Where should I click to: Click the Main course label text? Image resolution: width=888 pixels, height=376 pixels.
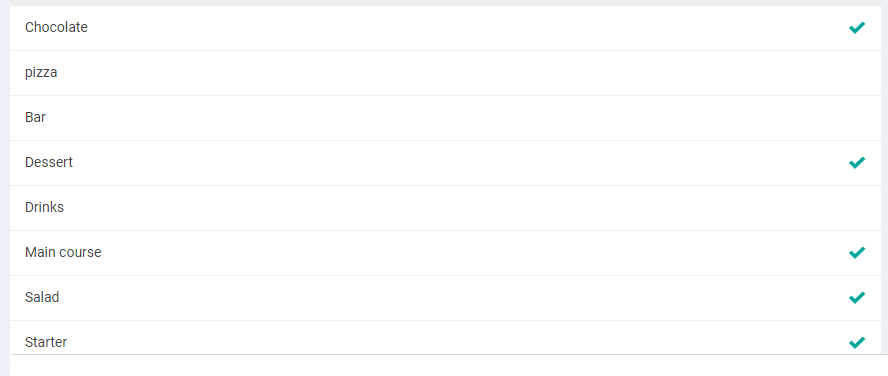point(63,252)
